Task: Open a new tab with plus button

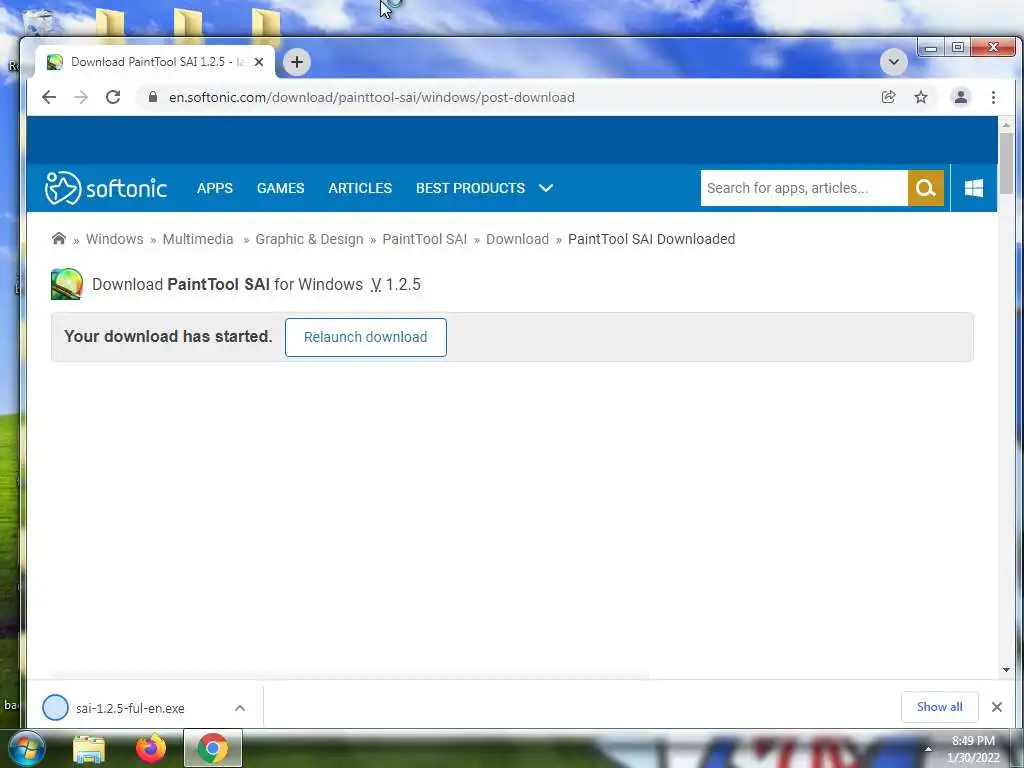Action: (x=296, y=62)
